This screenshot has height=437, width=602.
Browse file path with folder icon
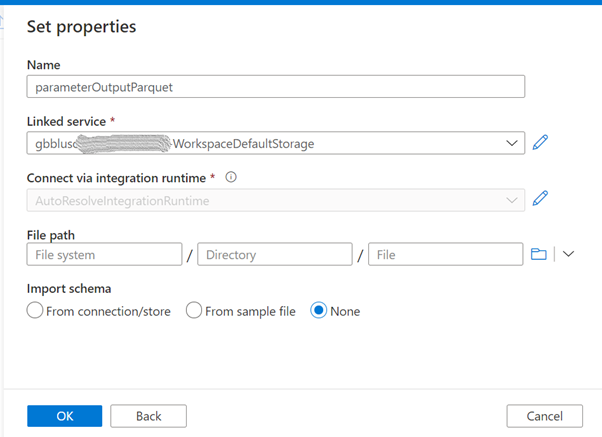[x=539, y=254]
